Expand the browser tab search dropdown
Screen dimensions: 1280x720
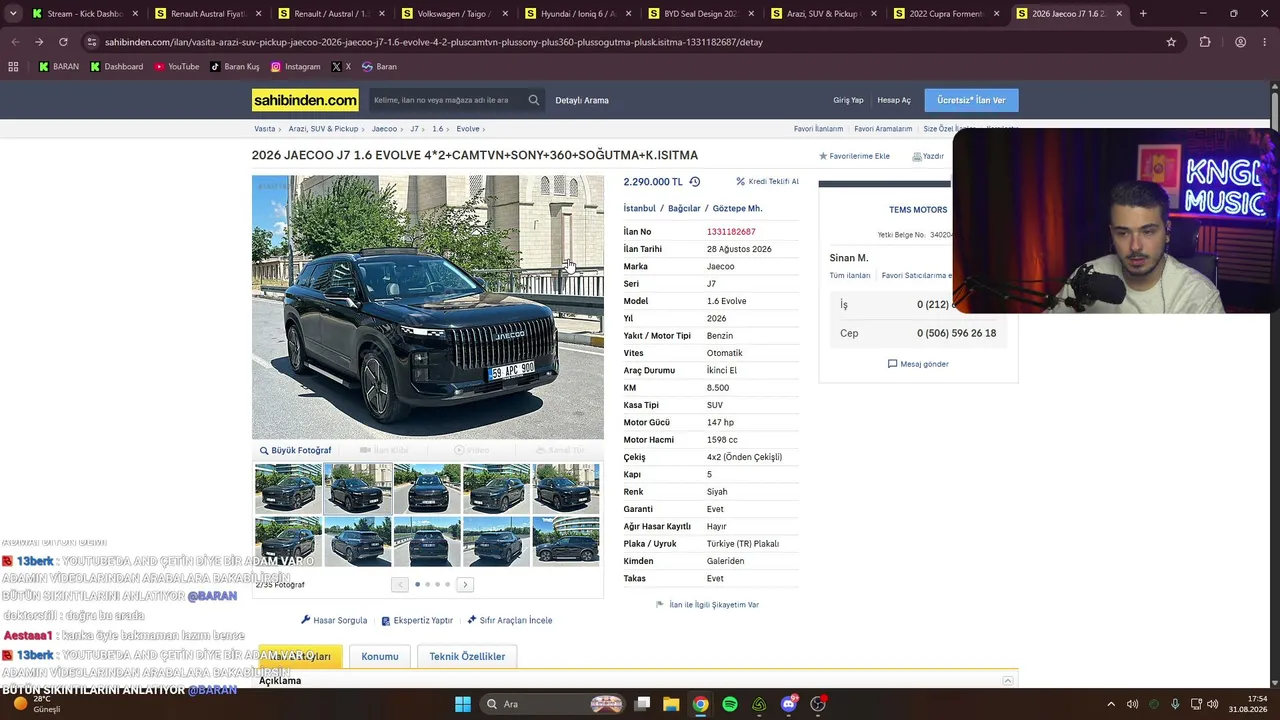(13, 14)
